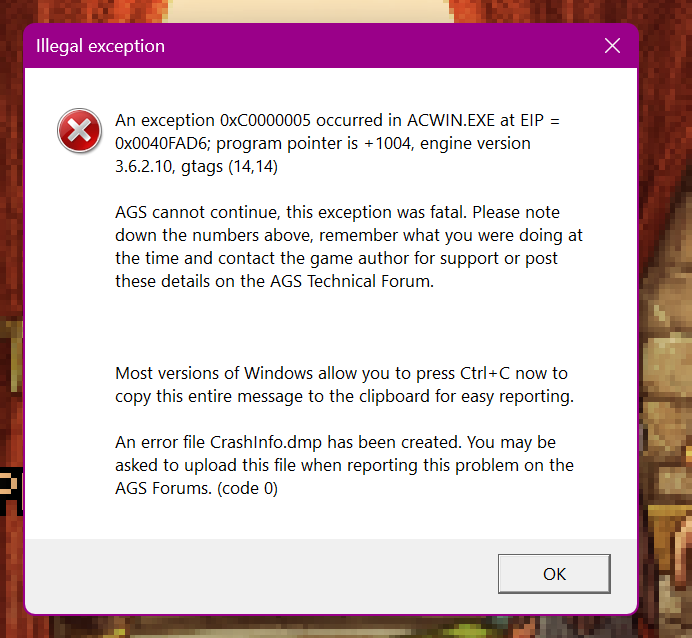Click the Ctrl+C shortcut mention
The height and width of the screenshot is (638, 692).
coord(485,373)
